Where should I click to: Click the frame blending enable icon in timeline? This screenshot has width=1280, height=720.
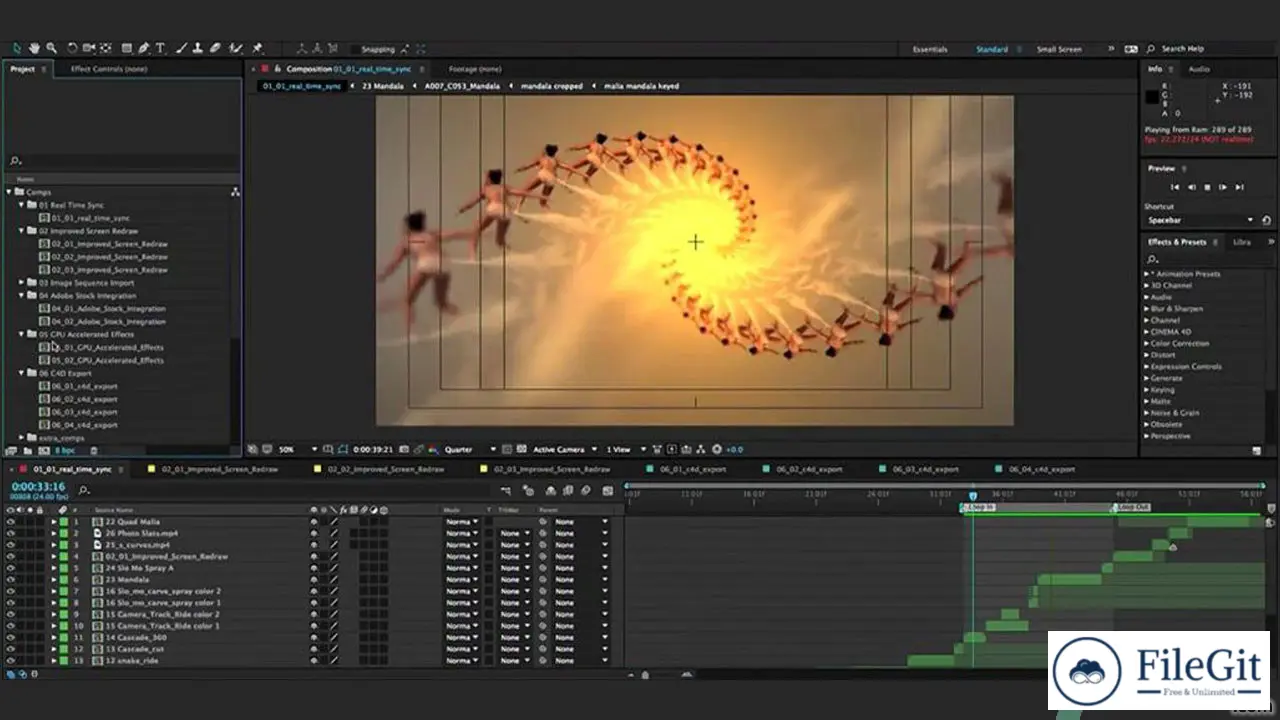pyautogui.click(x=568, y=490)
